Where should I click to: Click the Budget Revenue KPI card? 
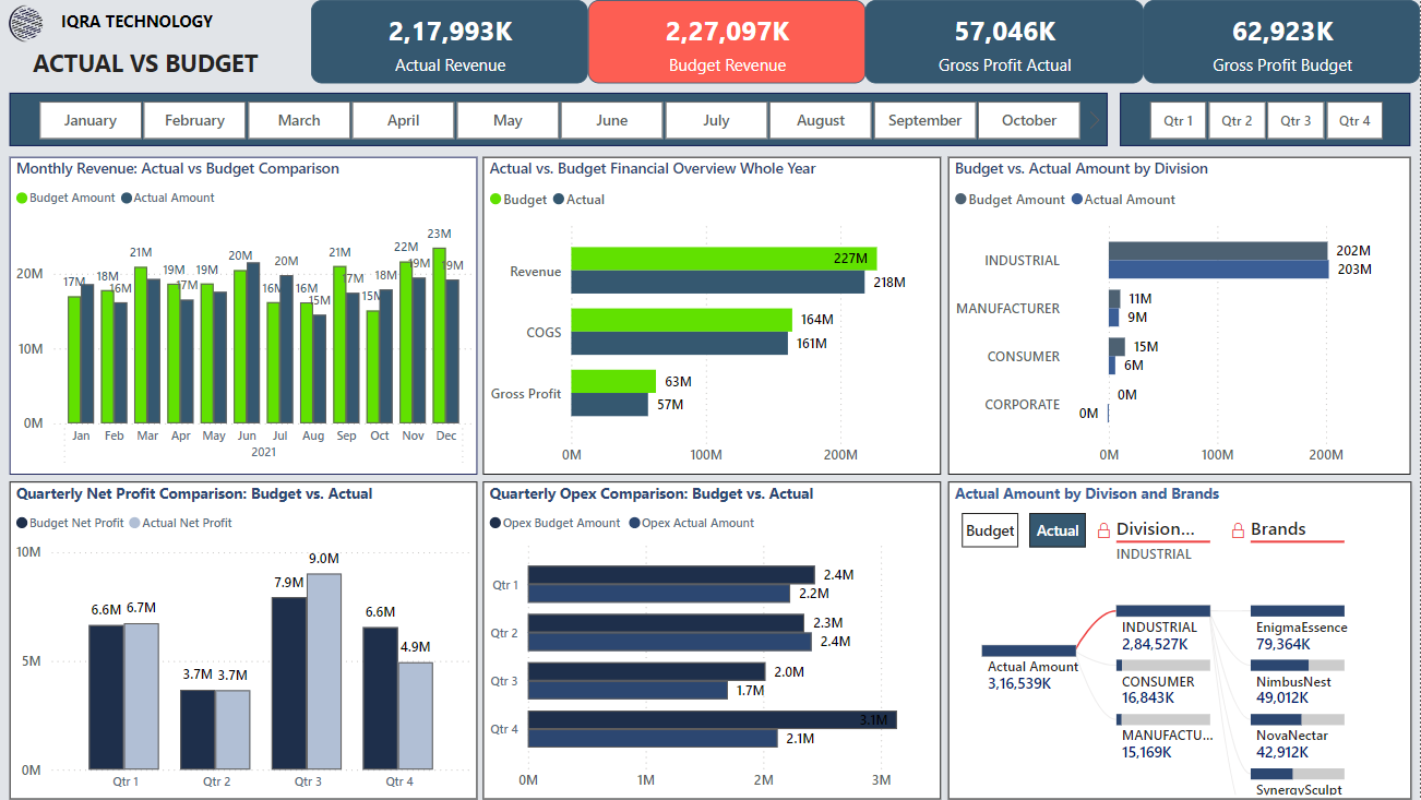[729, 40]
